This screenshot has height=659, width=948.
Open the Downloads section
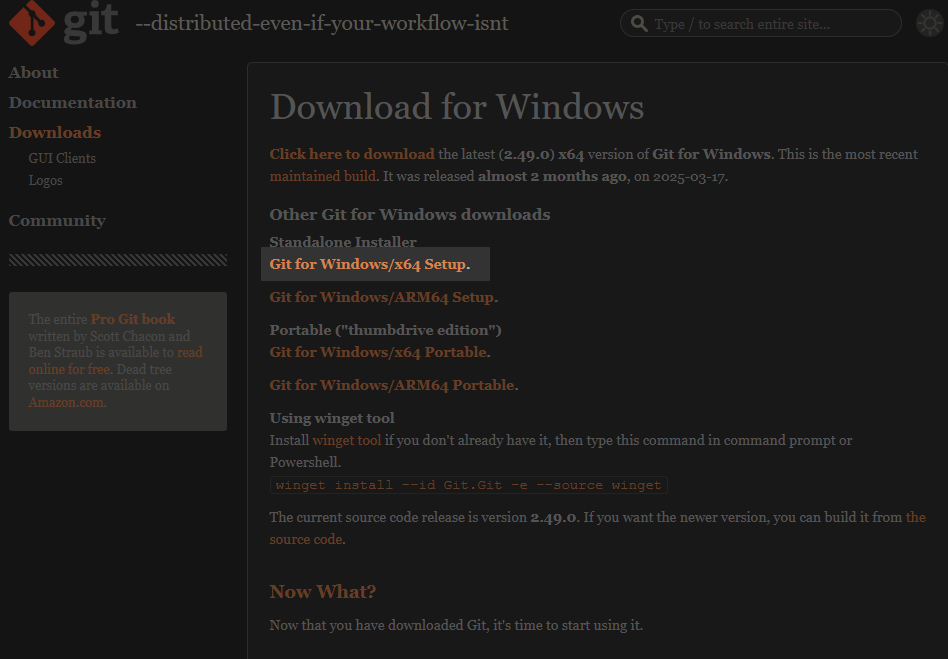54,132
